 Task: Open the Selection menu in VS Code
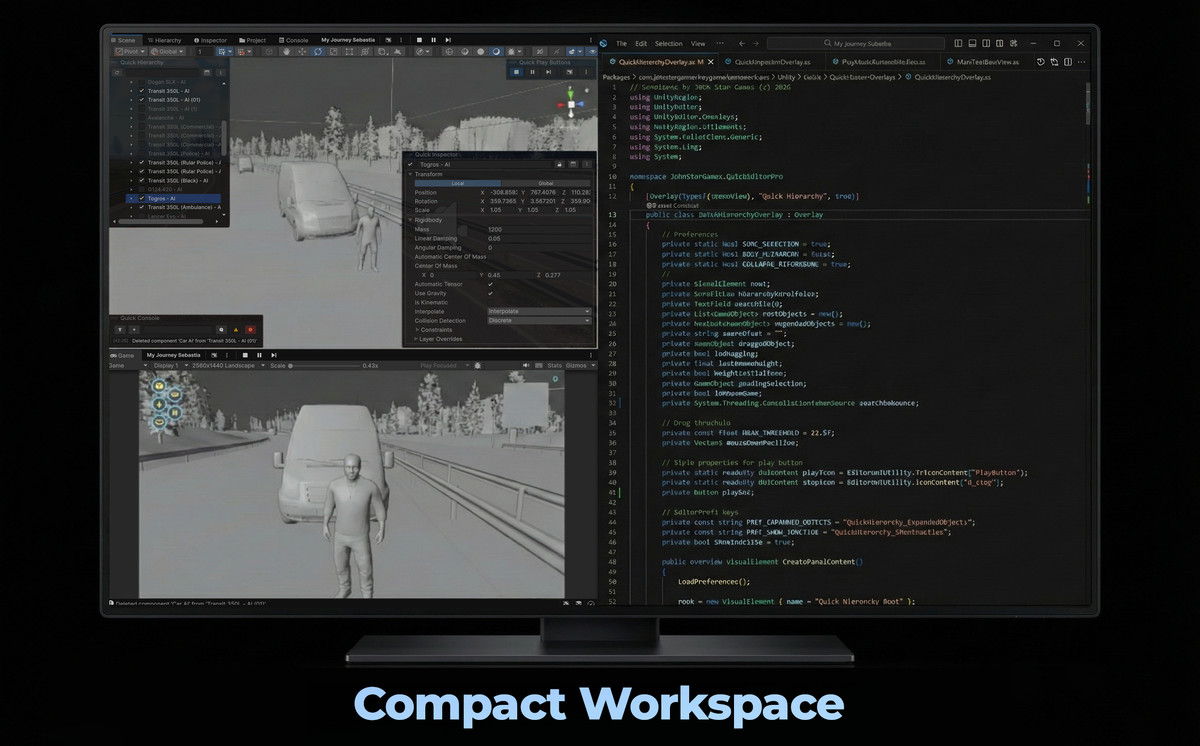pyautogui.click(x=669, y=43)
